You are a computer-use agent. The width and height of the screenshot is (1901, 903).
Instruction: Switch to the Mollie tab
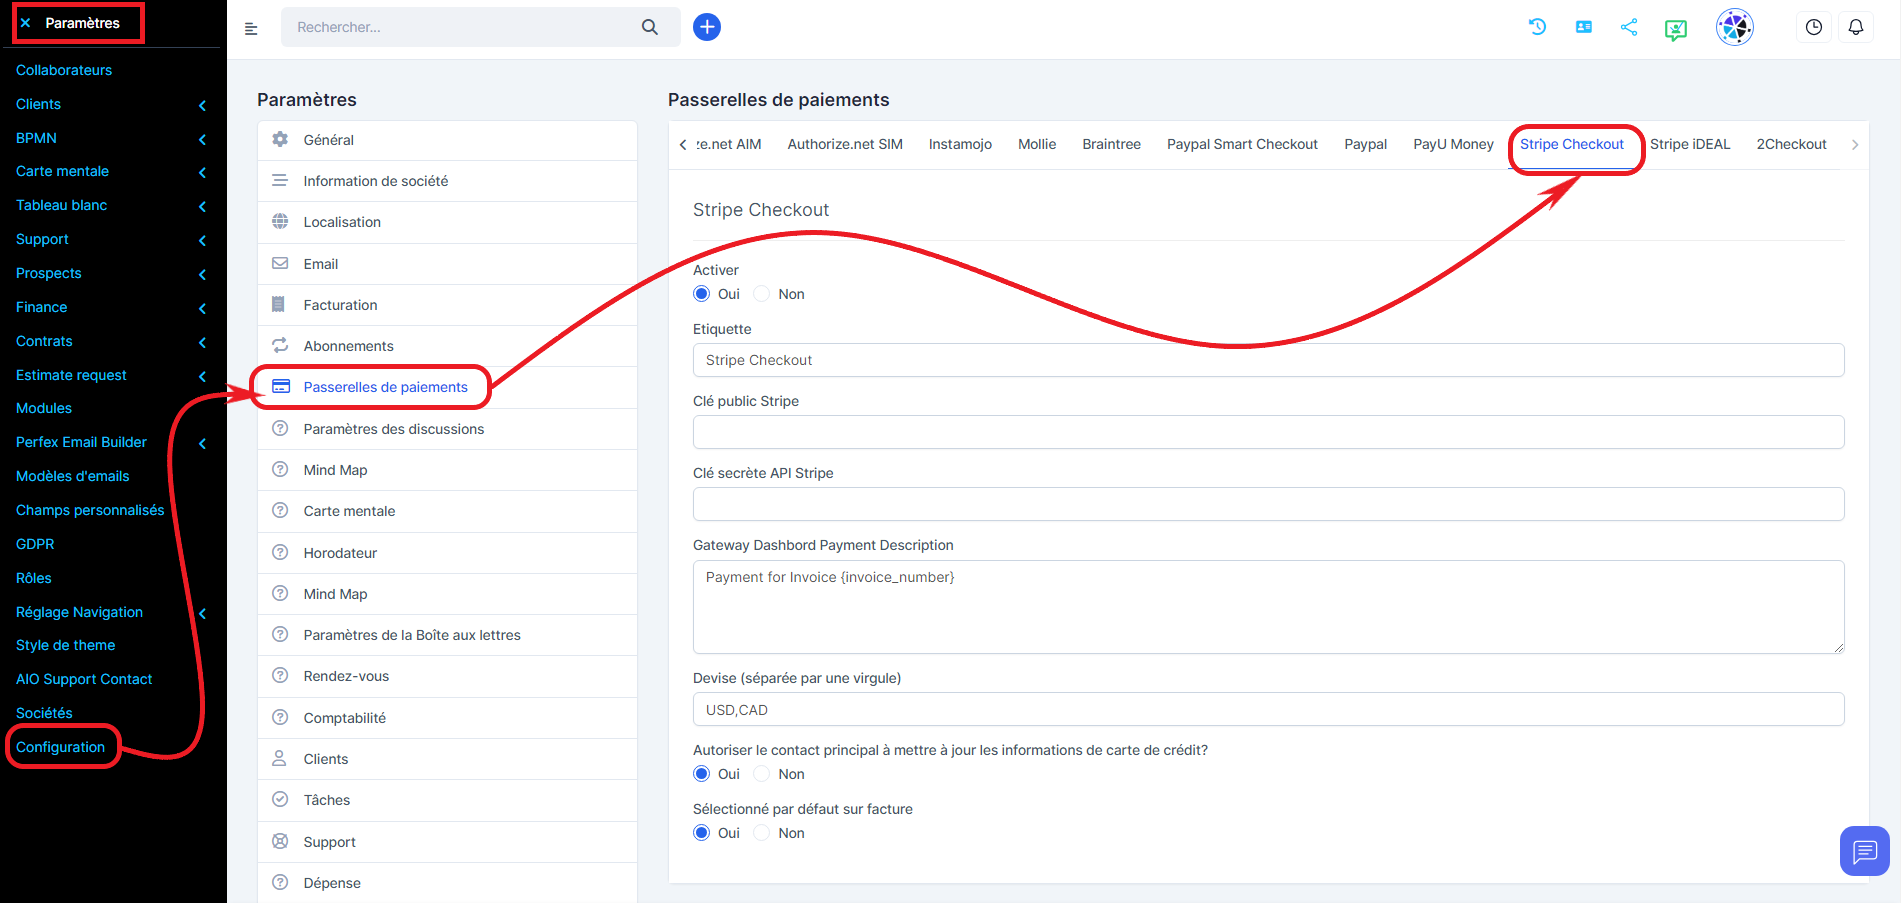1037,144
